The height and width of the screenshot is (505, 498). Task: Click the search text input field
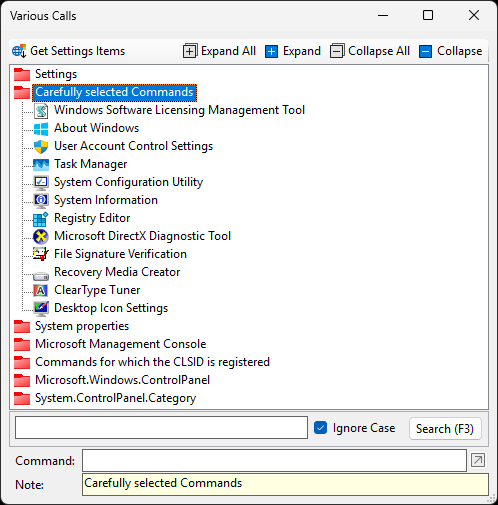point(161,427)
